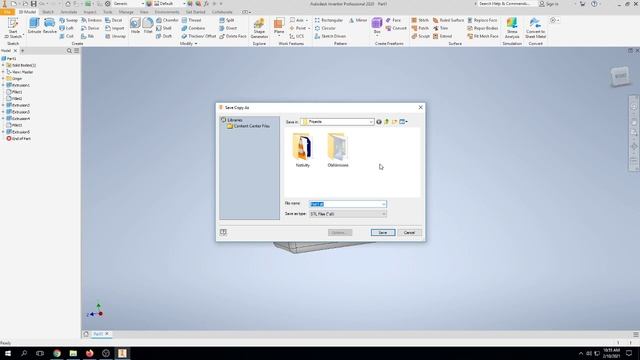Close the Save Copy As dialog
Viewport: 640px width, 360px height.
tap(420, 107)
